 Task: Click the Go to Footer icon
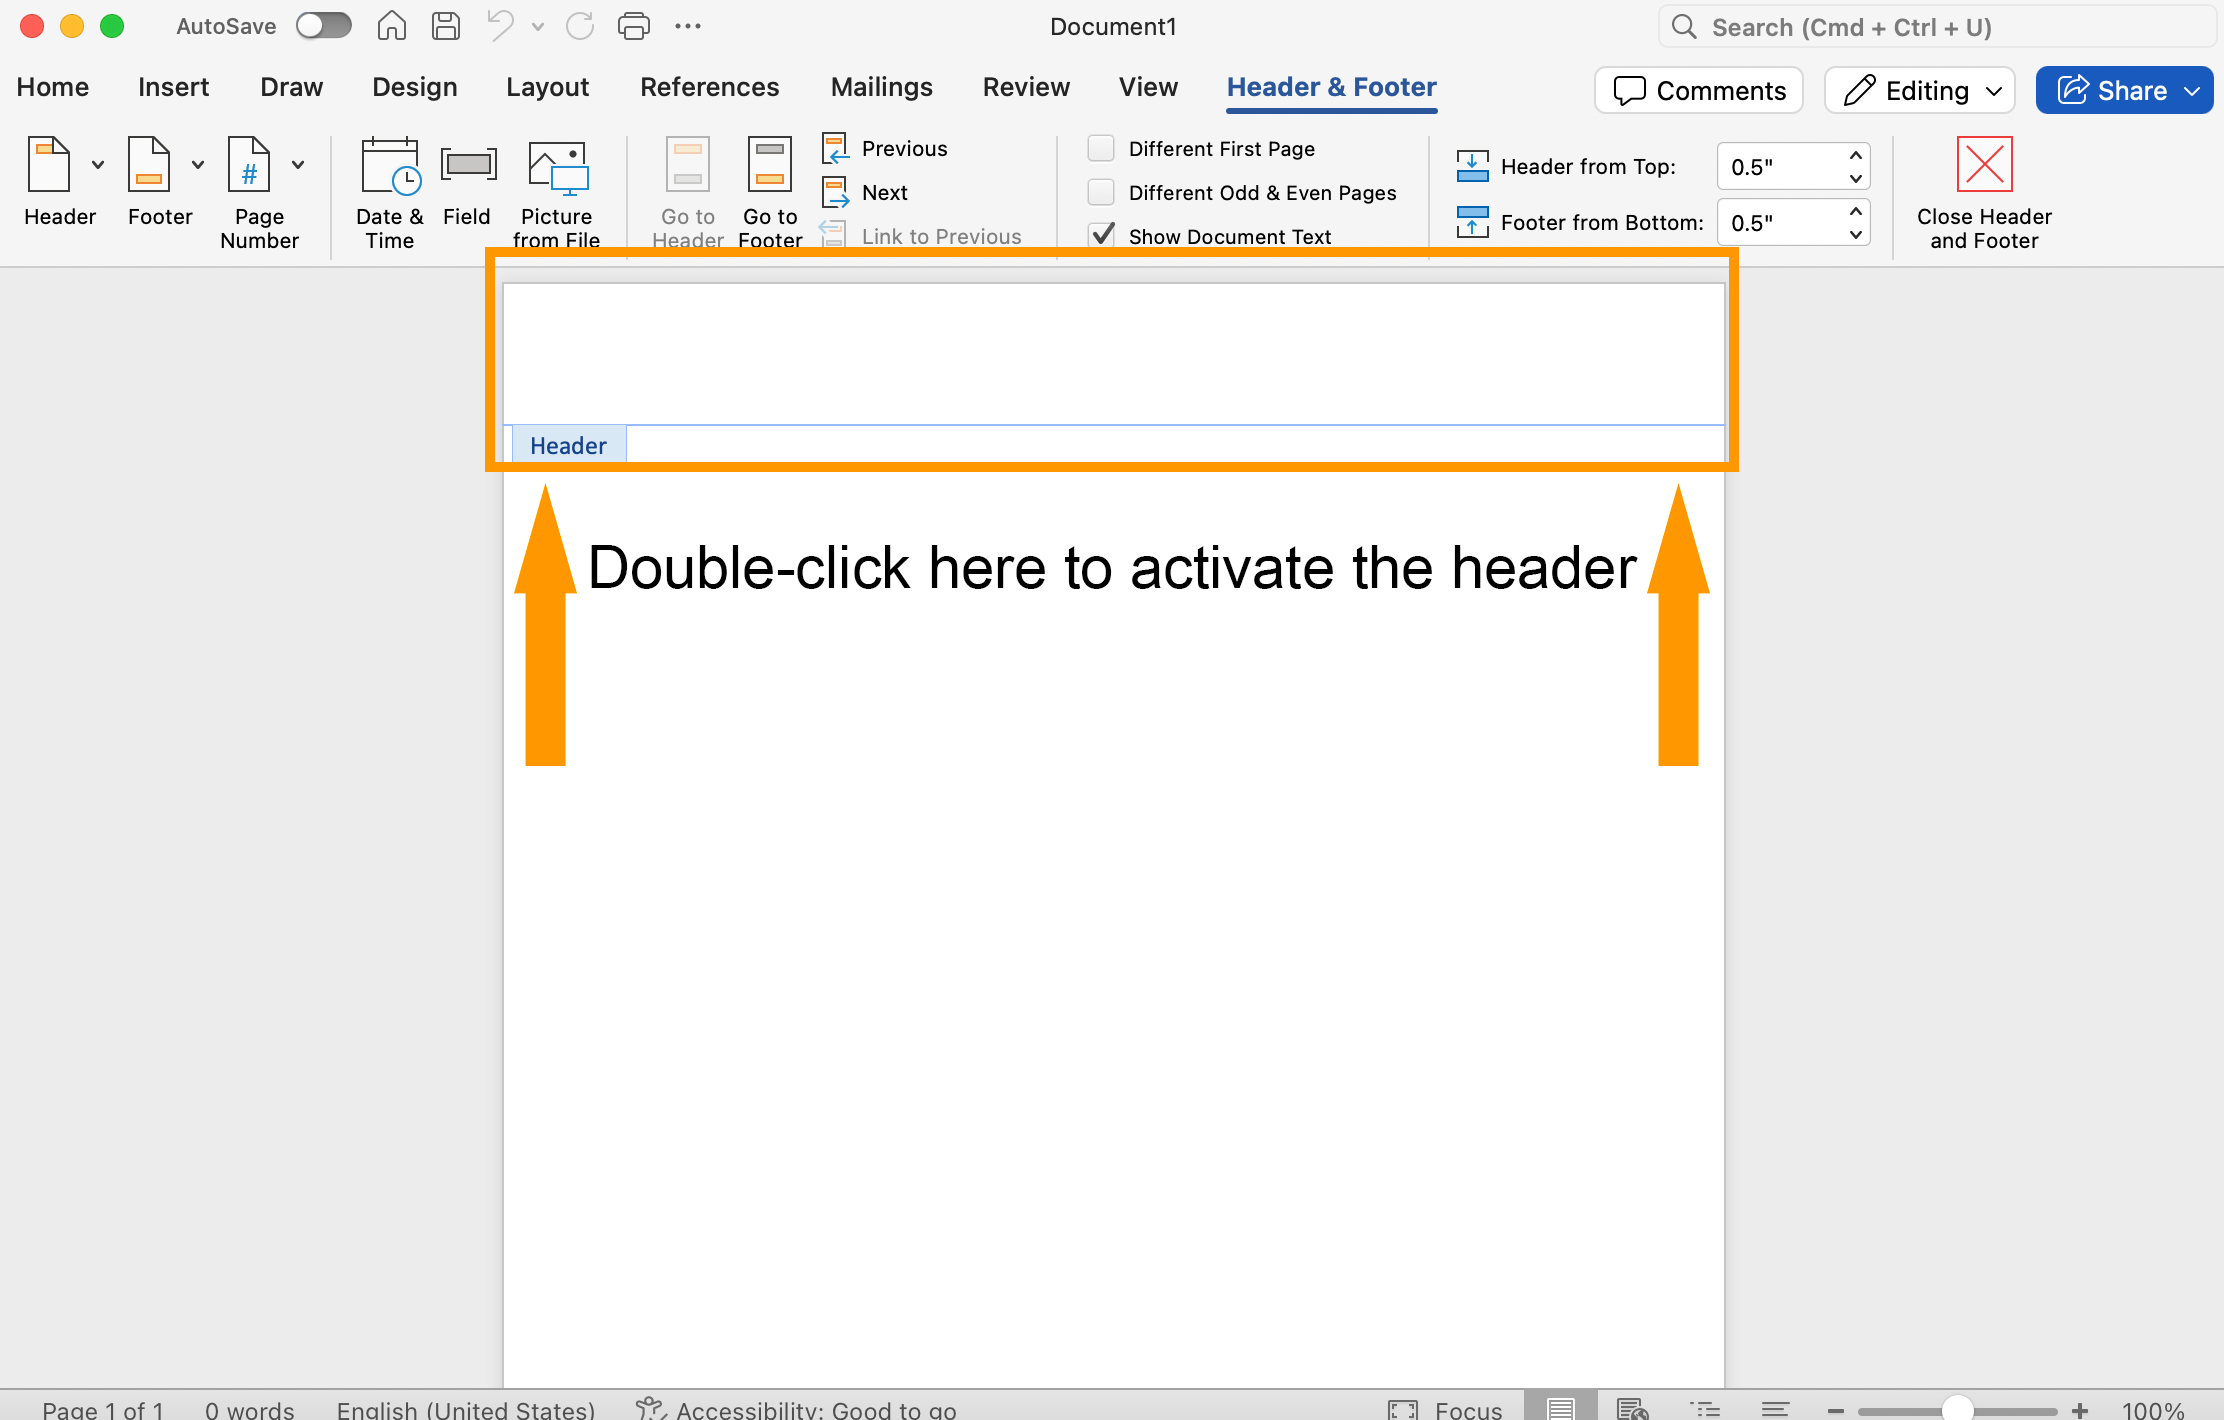coord(770,166)
